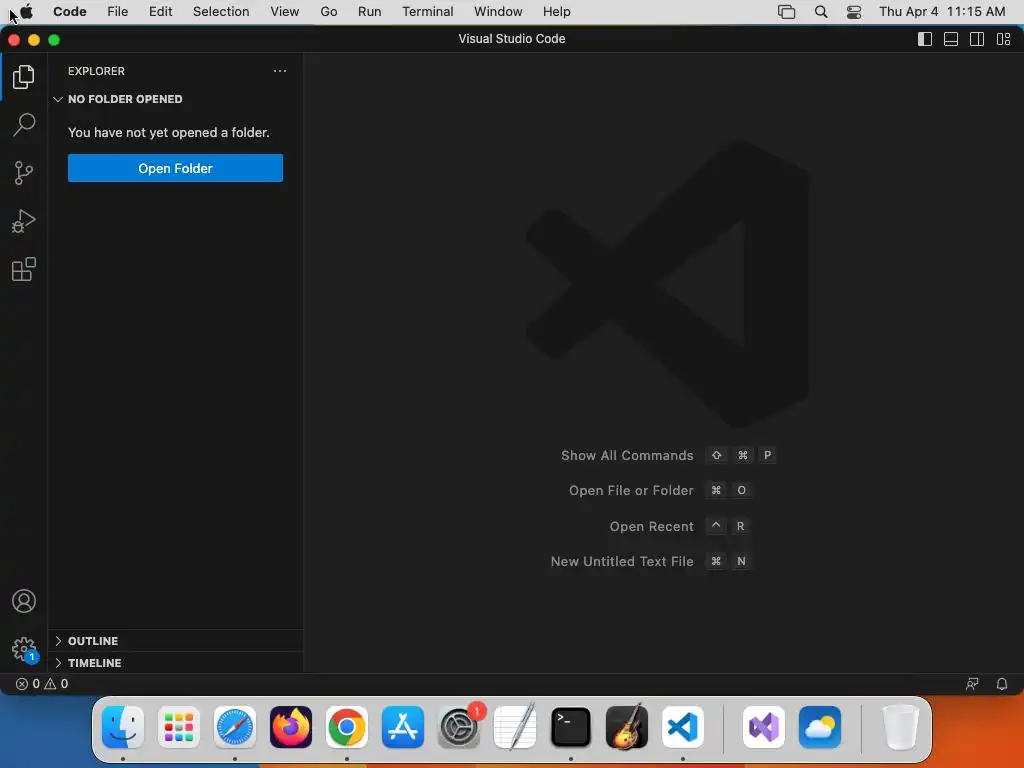This screenshot has width=1024, height=768.
Task: Open the Run menu
Action: [x=370, y=12]
